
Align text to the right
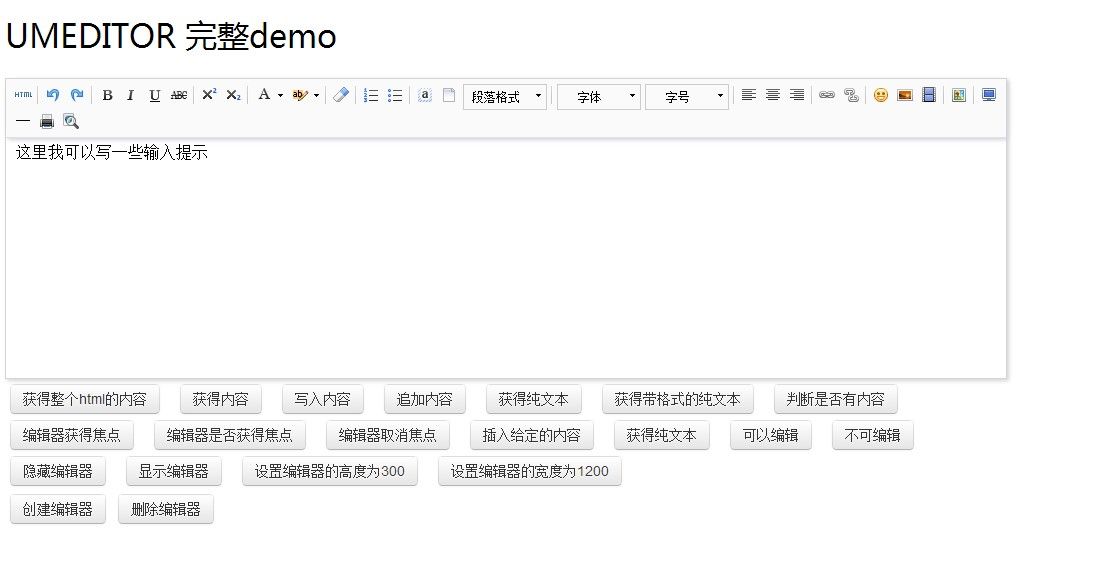(x=797, y=95)
